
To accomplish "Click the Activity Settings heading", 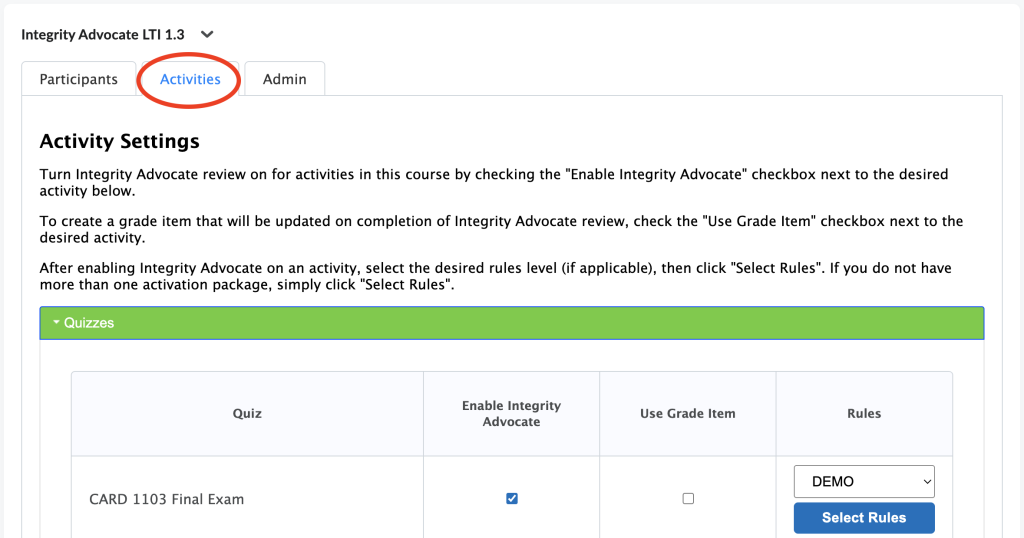I will [119, 141].
